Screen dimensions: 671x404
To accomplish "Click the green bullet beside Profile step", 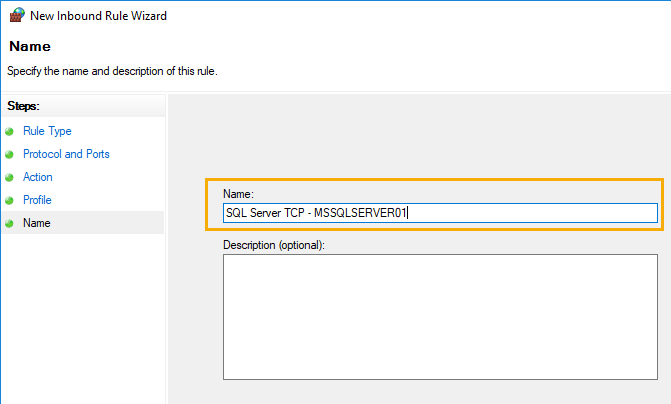I will [x=10, y=200].
